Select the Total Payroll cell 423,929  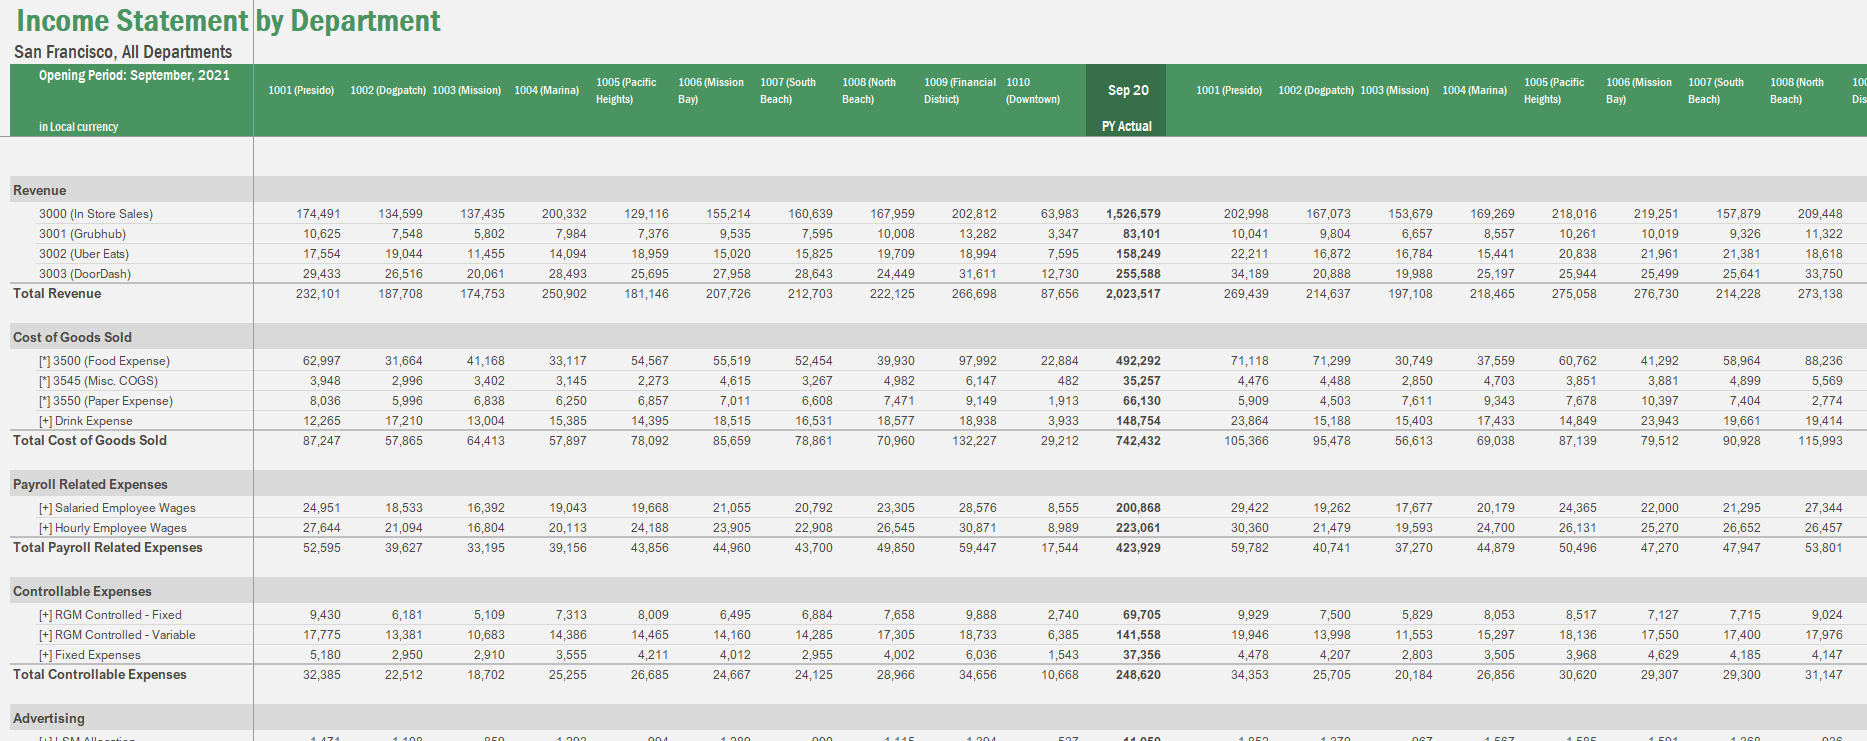pos(1138,548)
